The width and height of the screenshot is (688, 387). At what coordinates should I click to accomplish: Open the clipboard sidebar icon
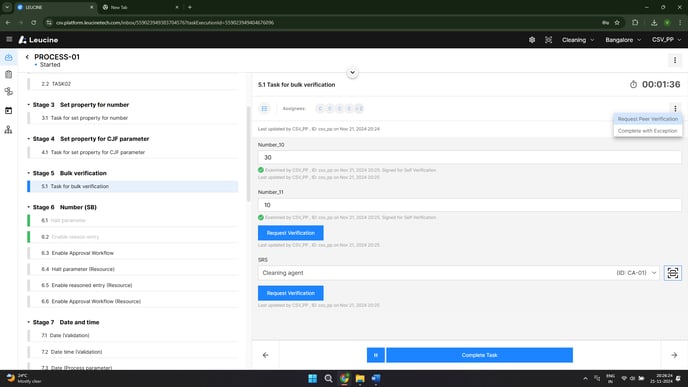click(x=8, y=74)
